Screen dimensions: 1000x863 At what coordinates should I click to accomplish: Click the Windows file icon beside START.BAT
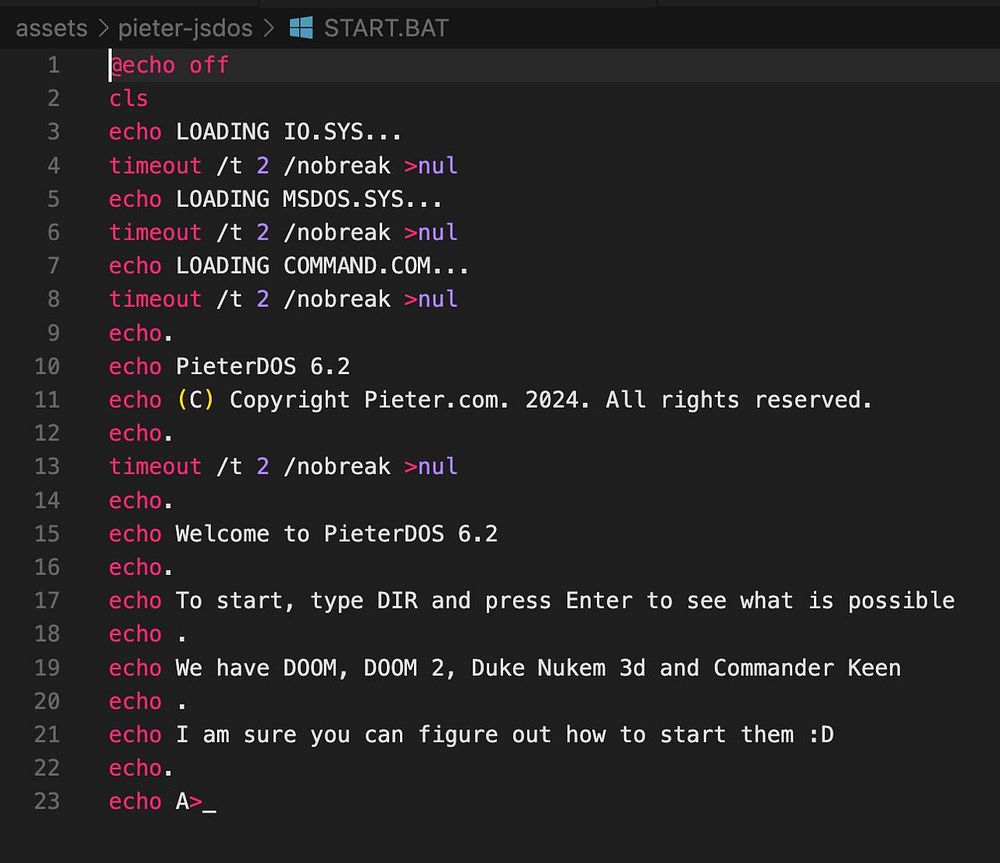[301, 28]
